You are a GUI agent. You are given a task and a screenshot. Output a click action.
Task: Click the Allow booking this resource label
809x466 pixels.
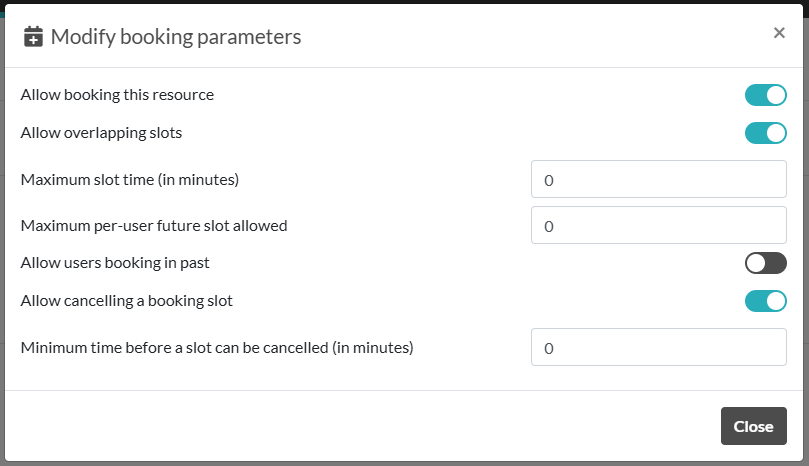[117, 95]
